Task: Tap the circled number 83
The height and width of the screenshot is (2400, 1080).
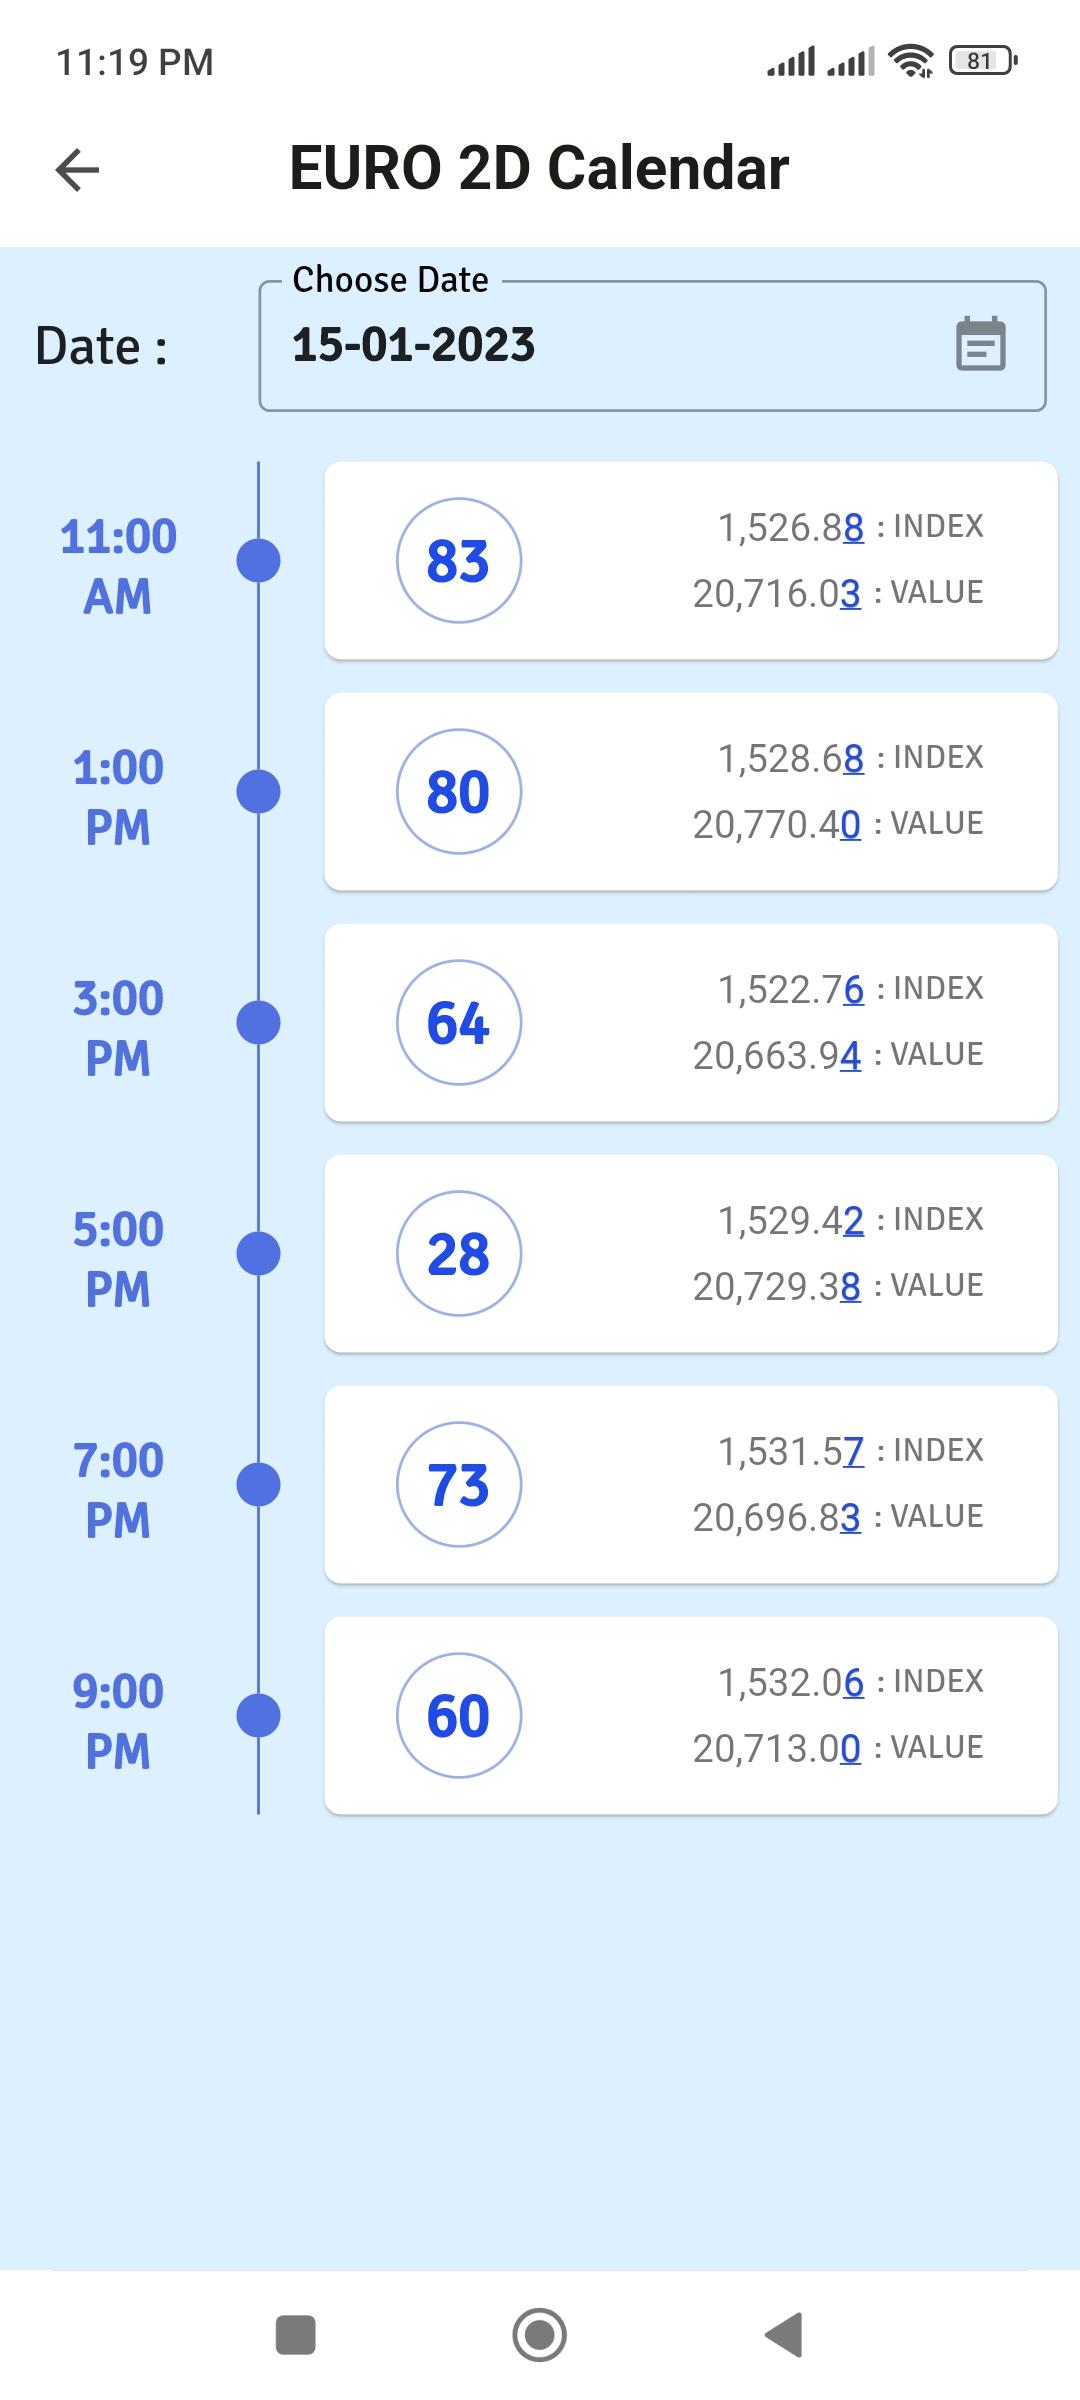Action: 458,560
